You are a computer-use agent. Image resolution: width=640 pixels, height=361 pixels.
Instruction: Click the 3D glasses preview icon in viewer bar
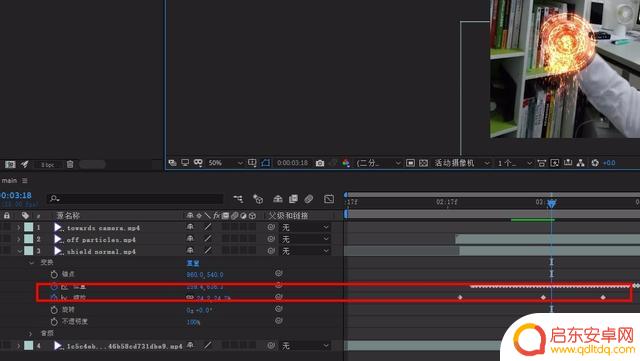[x=198, y=163]
